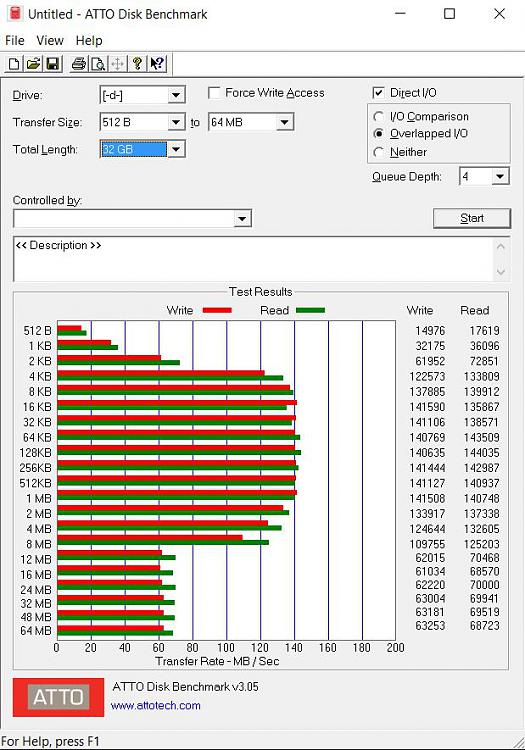This screenshot has height=750, width=525.
Task: Open the View menu
Action: 50,41
